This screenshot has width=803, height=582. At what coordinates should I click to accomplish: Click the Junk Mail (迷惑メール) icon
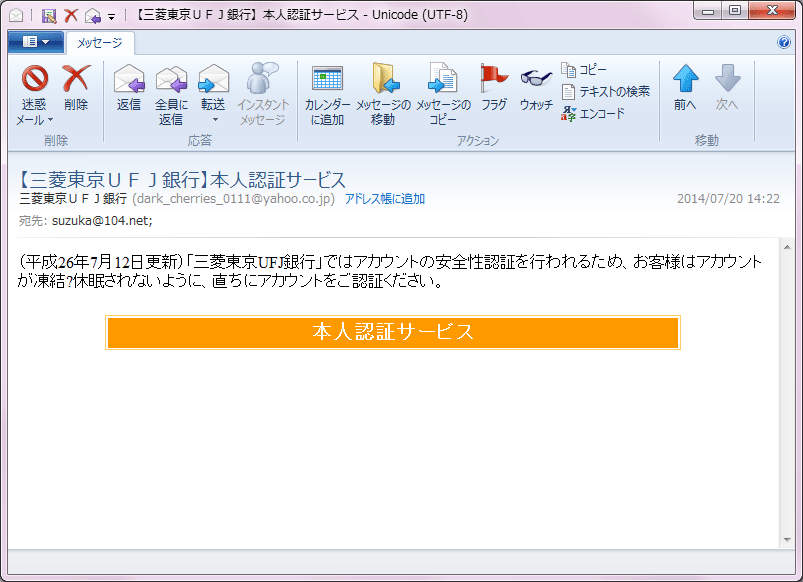(35, 79)
